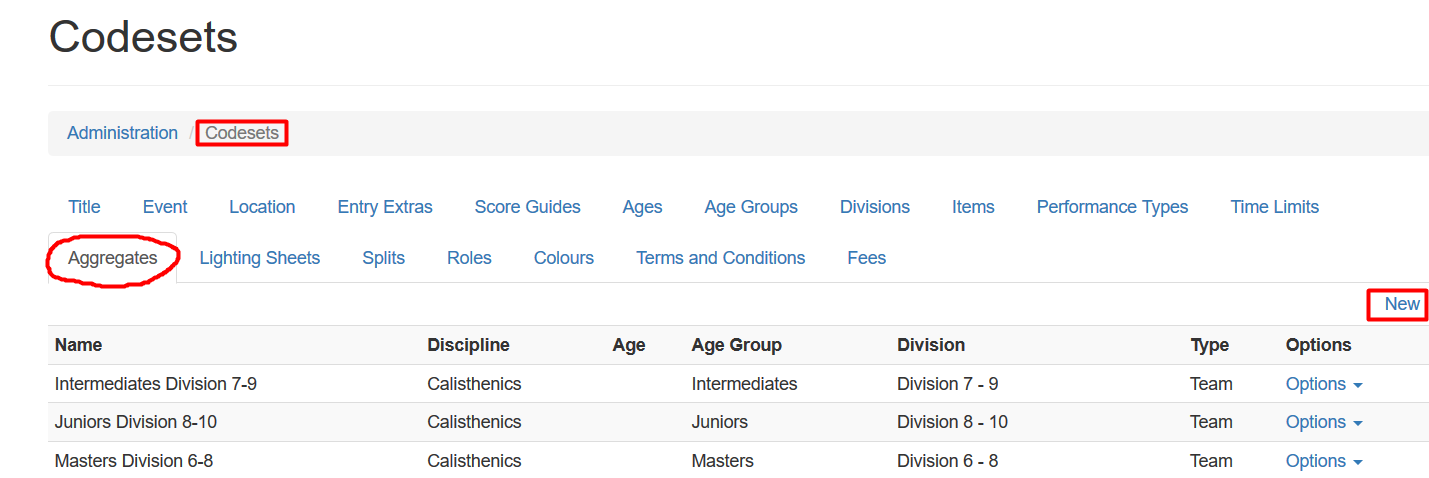
Task: Switch to the Terms and Conditions tab
Action: (721, 258)
